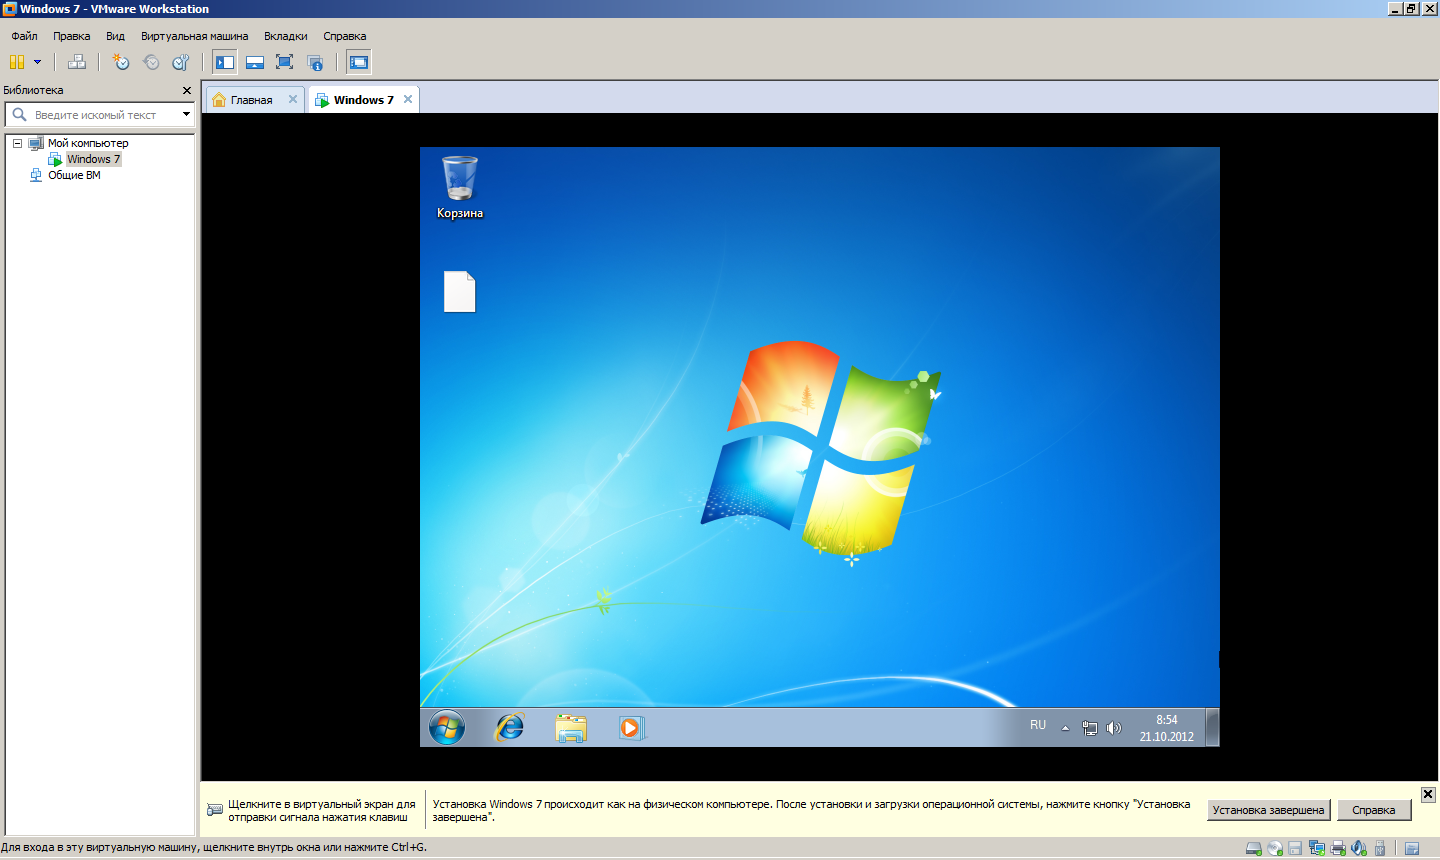Open the Справка menu
Image resolution: width=1440 pixels, height=860 pixels.
click(345, 36)
